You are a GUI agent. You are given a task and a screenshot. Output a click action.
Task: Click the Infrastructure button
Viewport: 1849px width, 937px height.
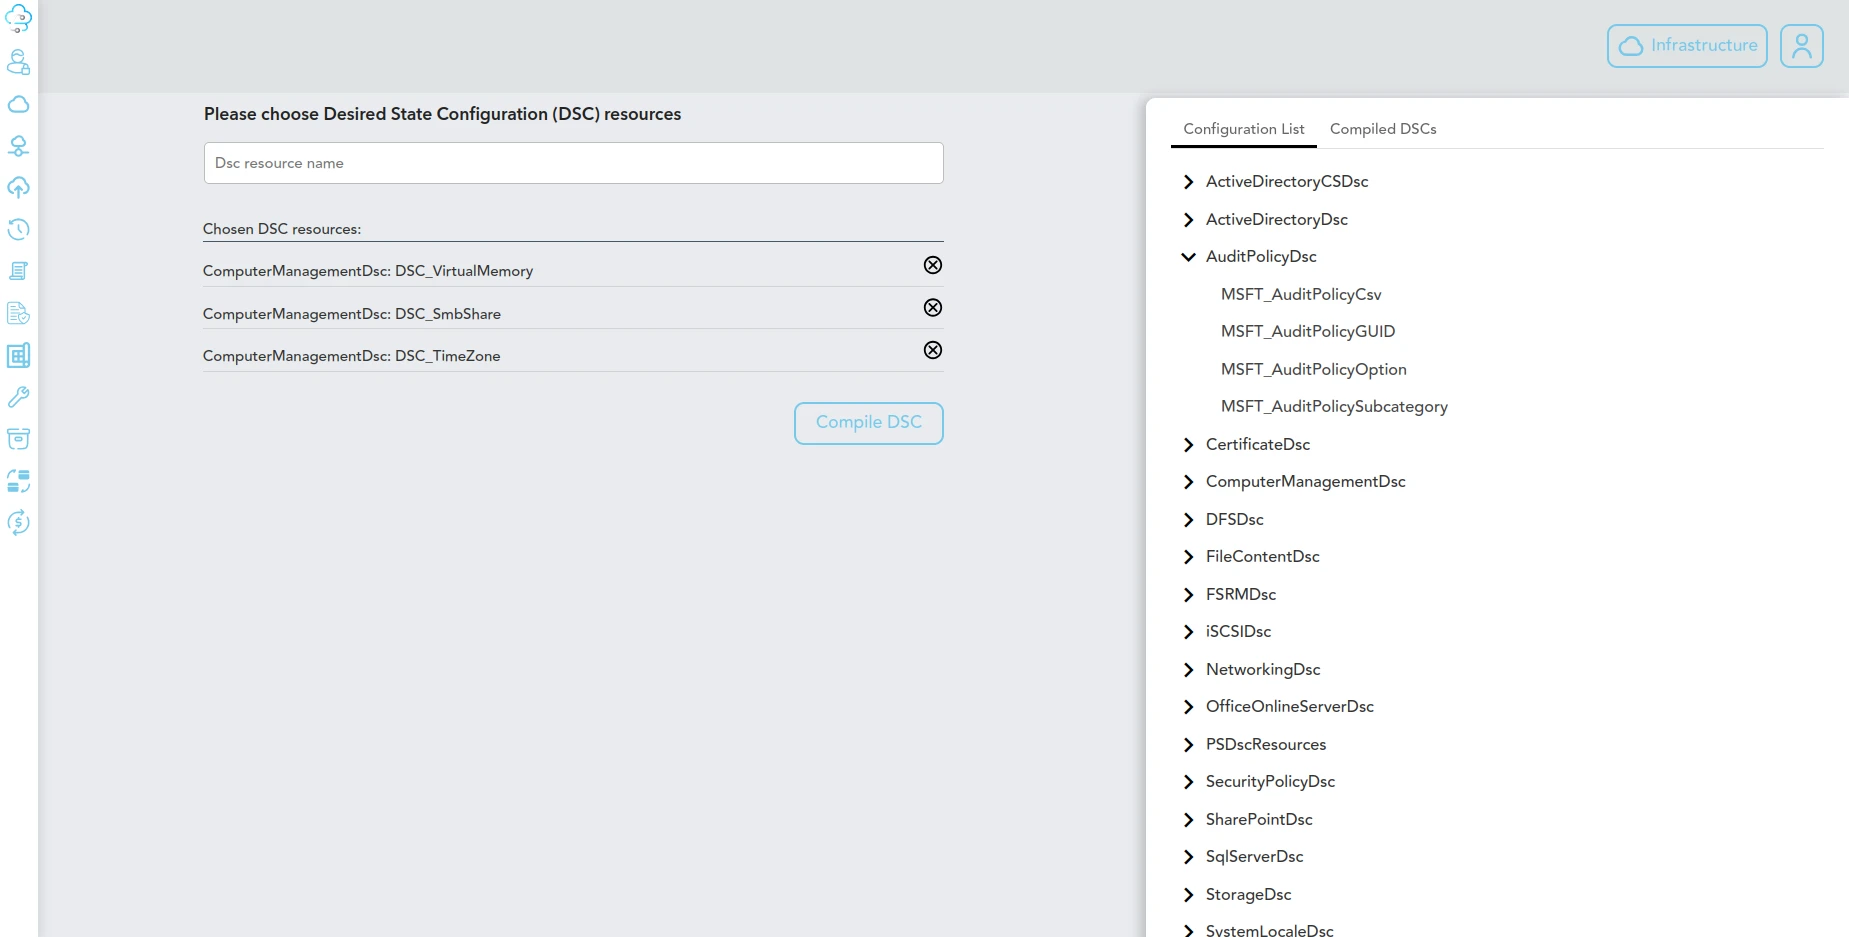pos(1687,46)
